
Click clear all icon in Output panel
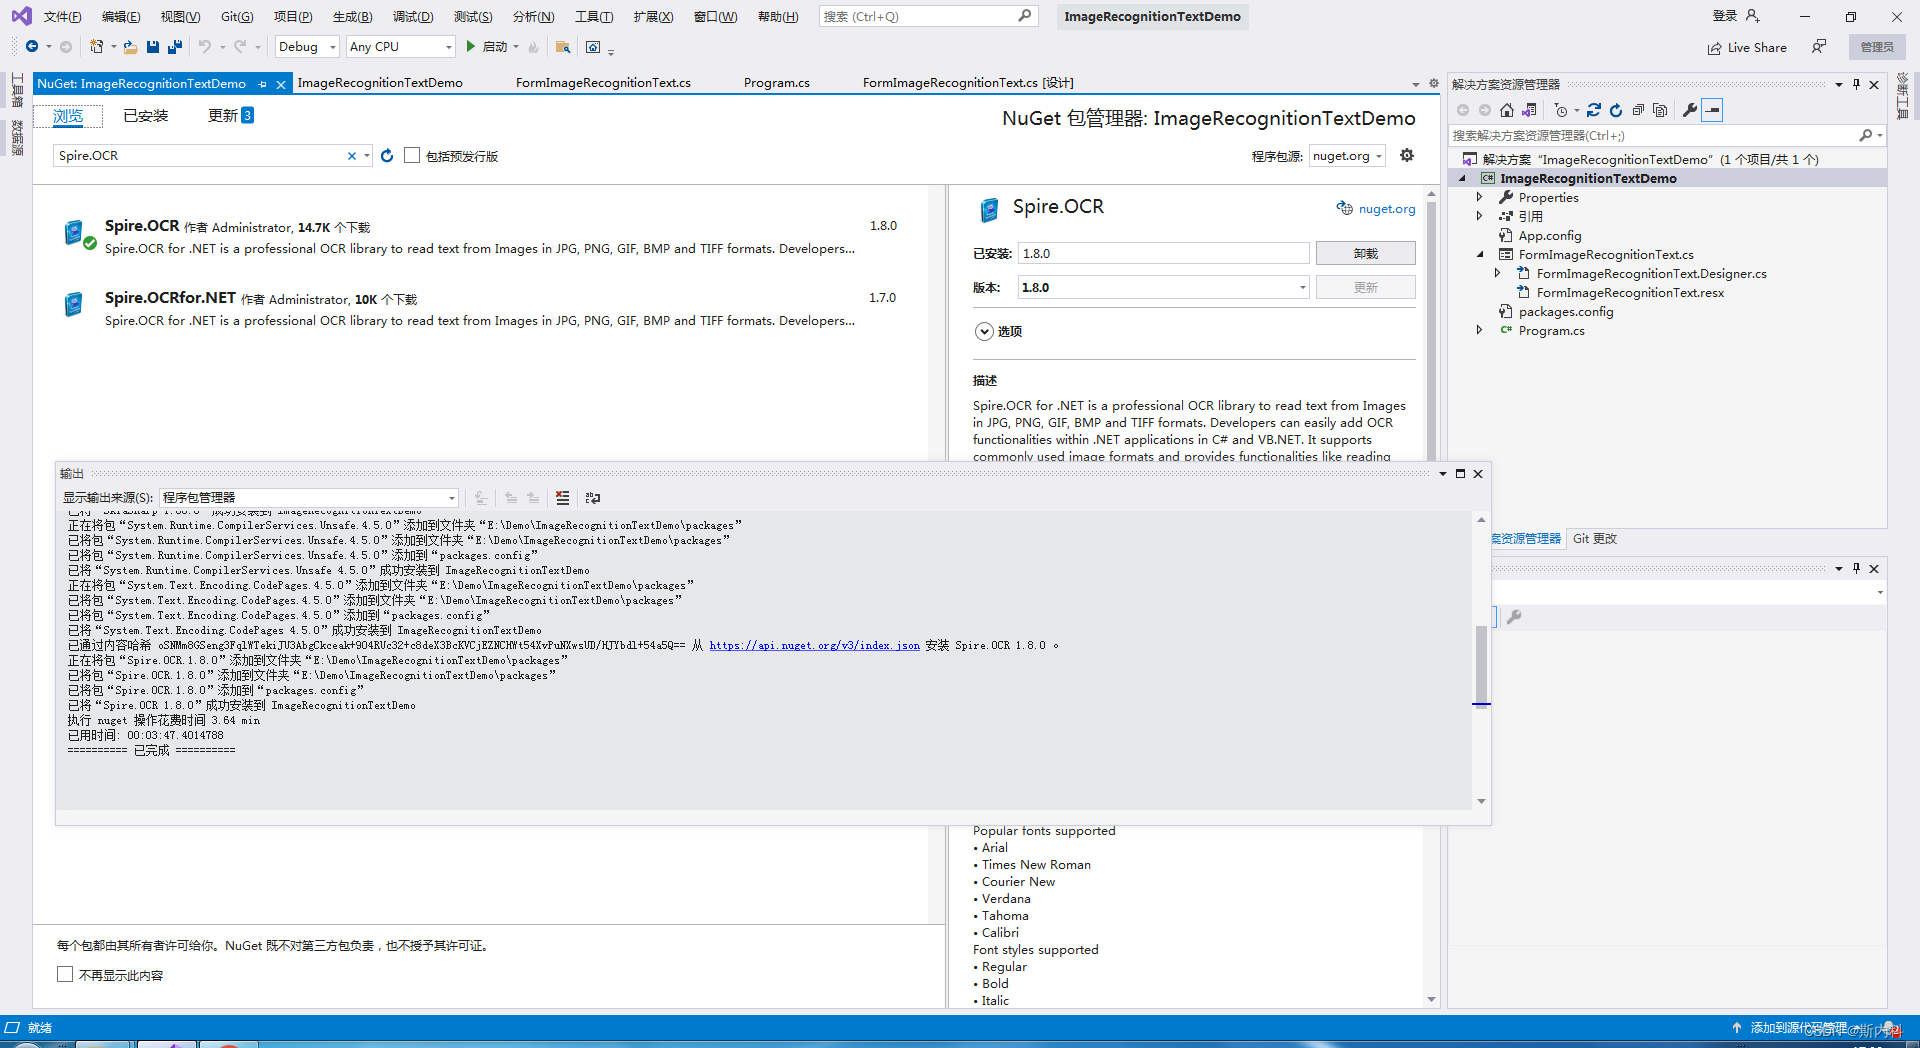[x=563, y=498]
